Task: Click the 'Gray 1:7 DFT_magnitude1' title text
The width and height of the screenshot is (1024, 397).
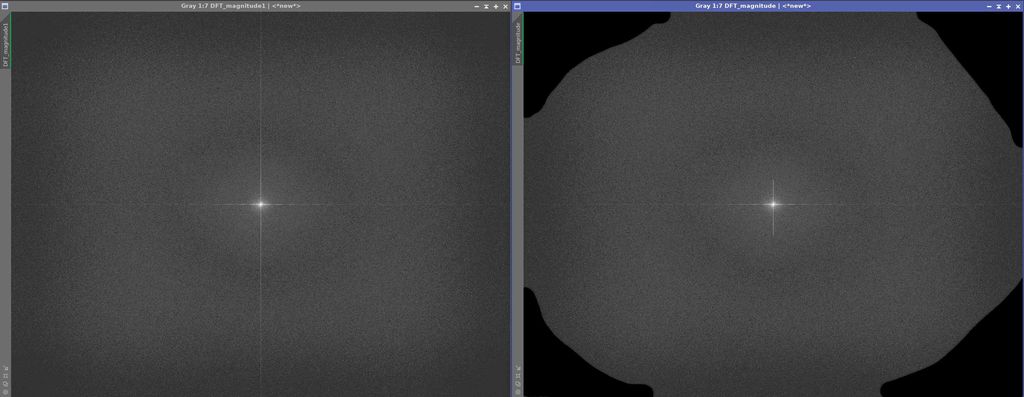Action: pyautogui.click(x=223, y=6)
